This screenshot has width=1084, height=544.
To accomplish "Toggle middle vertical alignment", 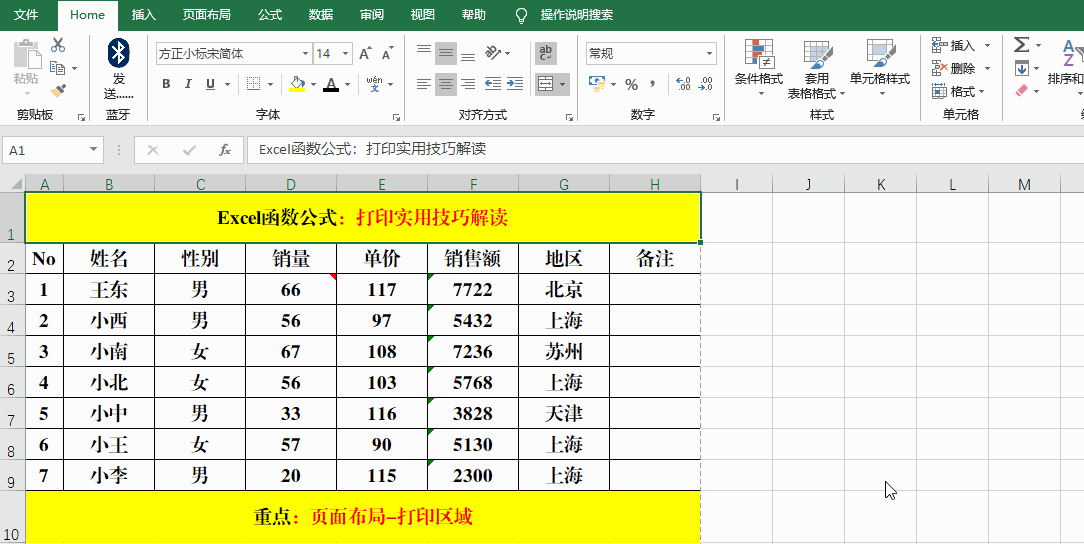I will (446, 53).
